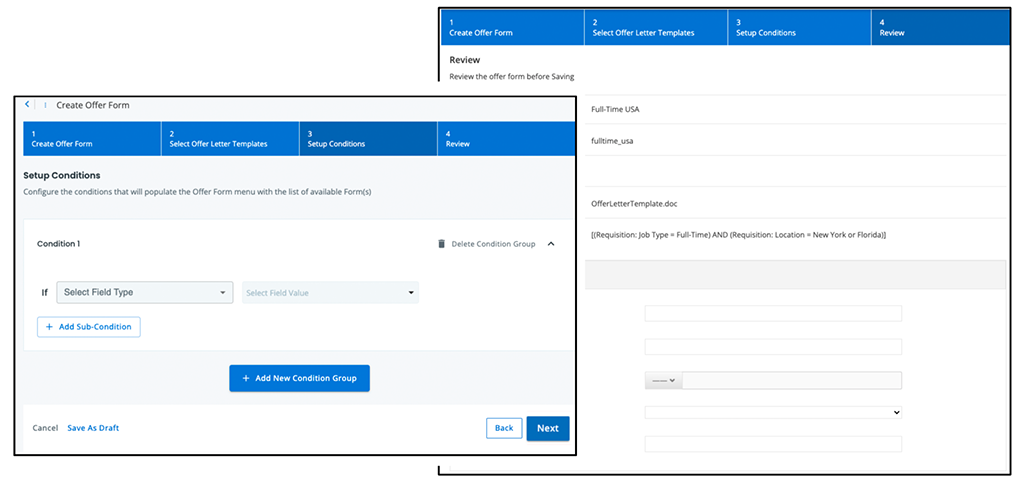Jump to step 4 Review in the front wizard
The image size is (1024, 486).
[505, 138]
